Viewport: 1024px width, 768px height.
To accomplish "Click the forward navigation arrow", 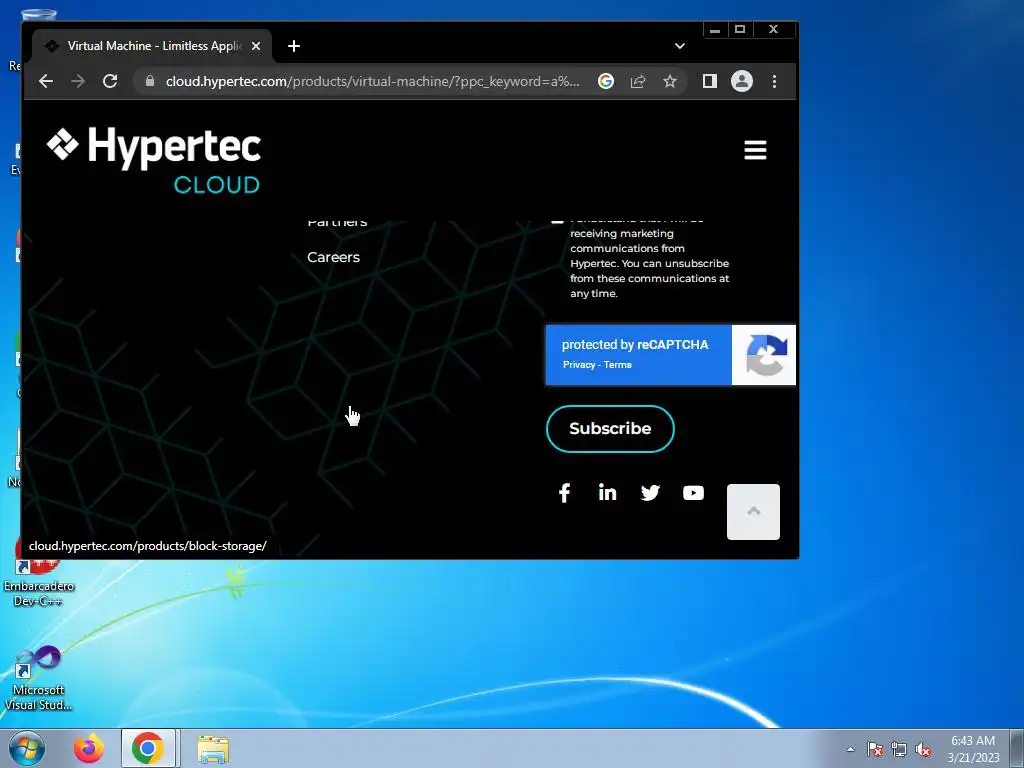I will 78,81.
